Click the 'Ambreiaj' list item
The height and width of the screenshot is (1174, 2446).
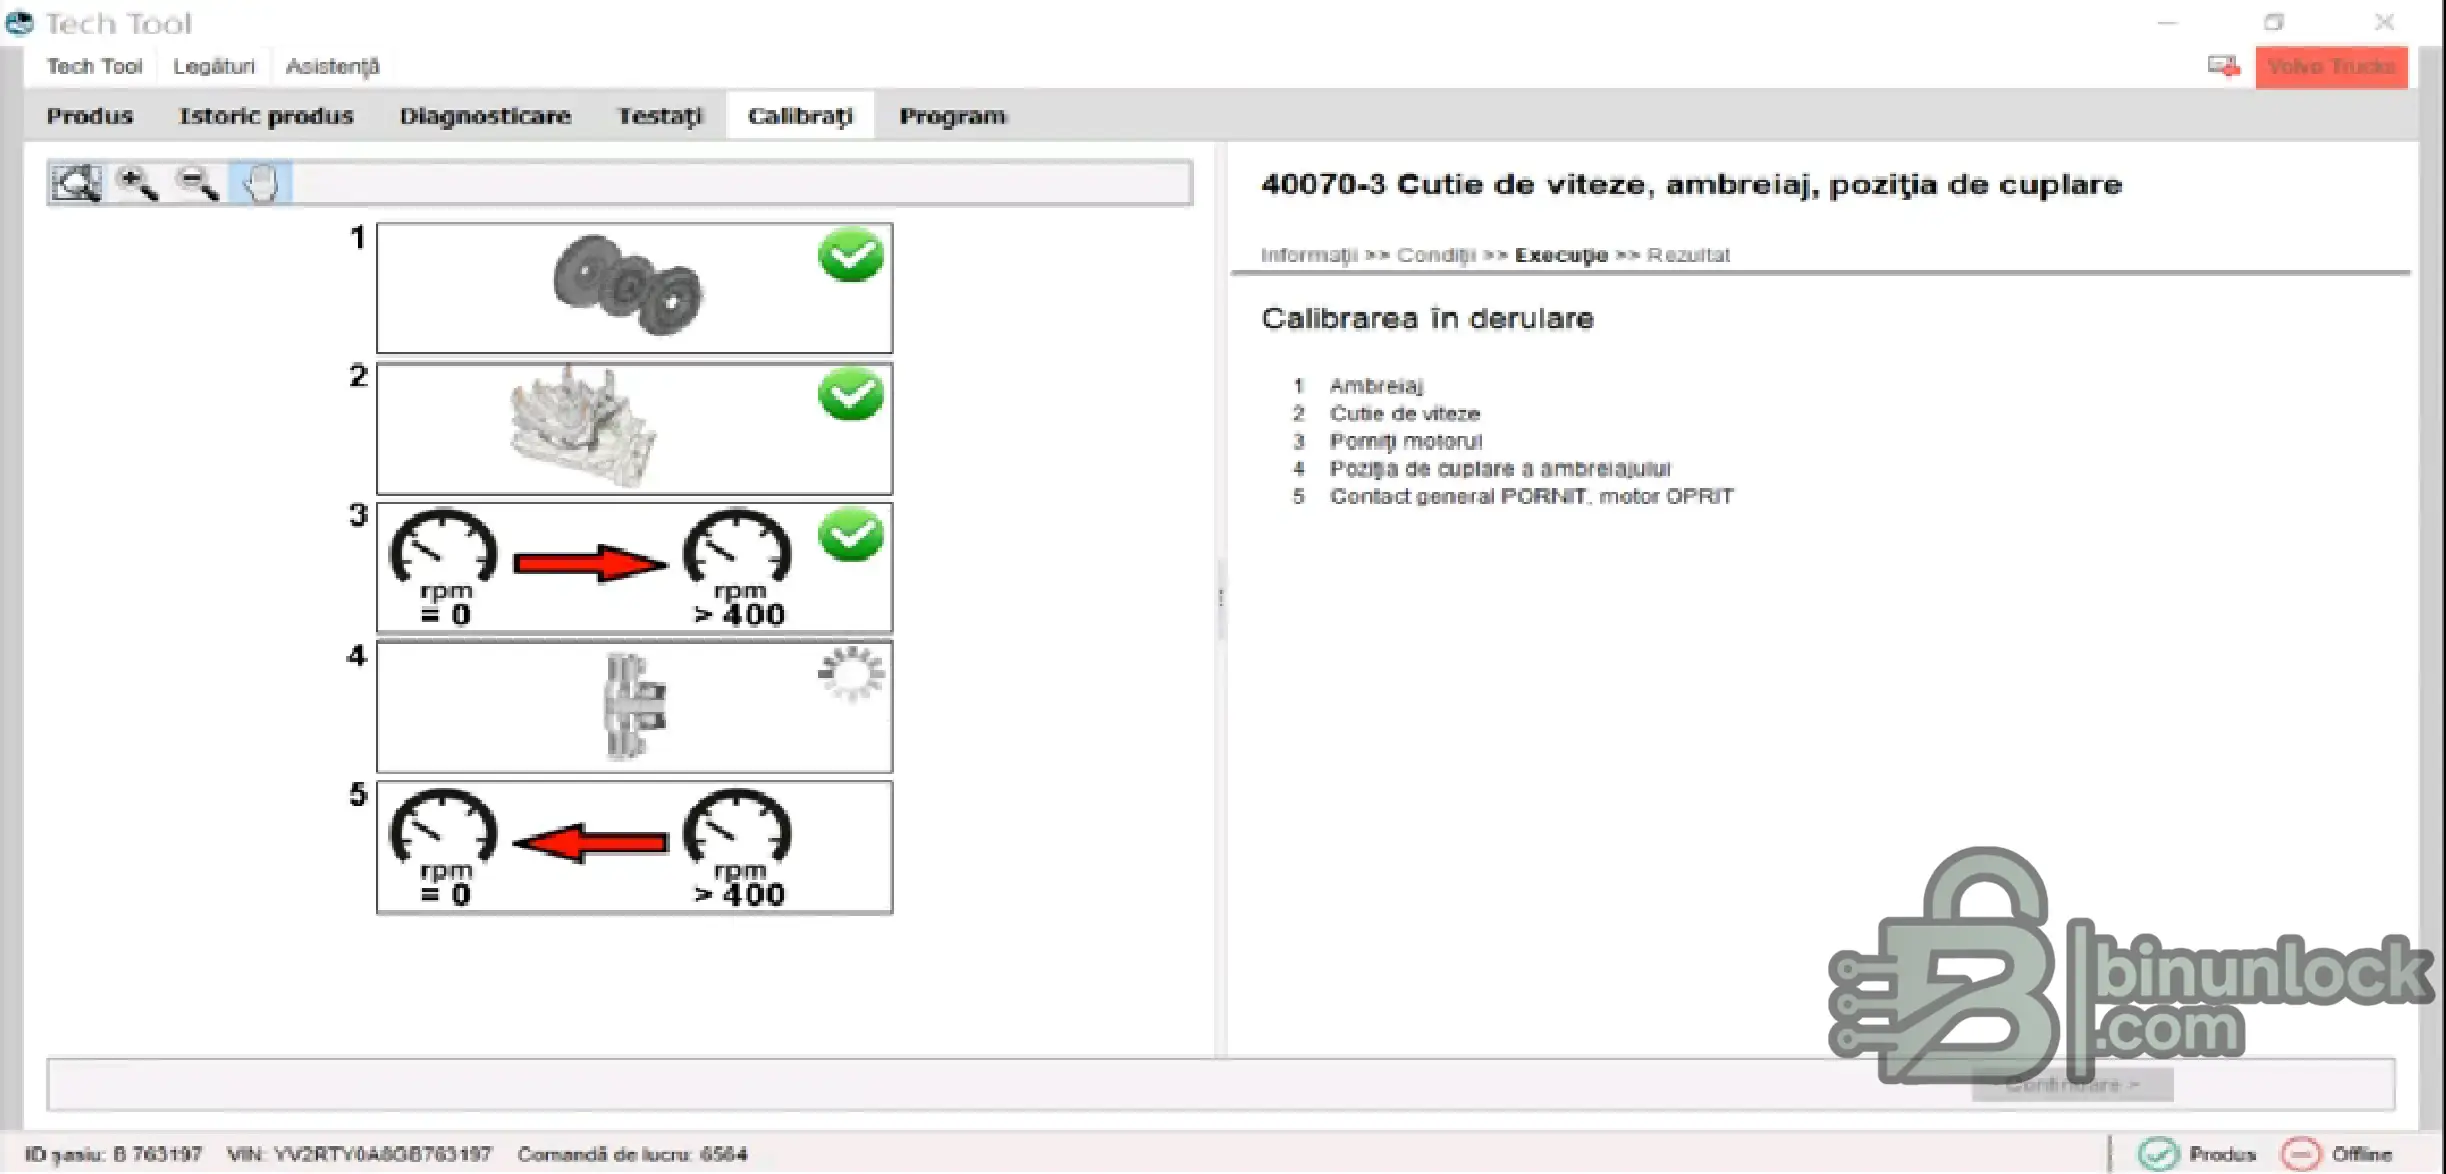[1376, 386]
